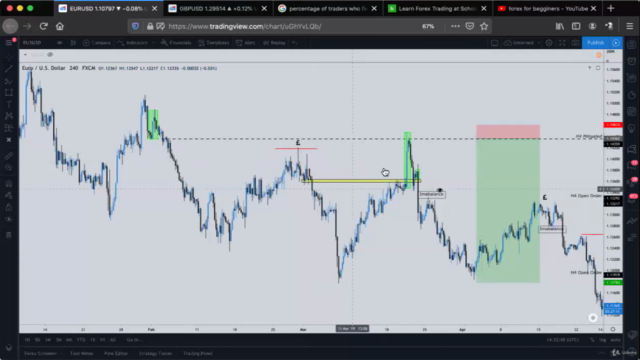This screenshot has height=360, width=640.
Task: Remove drawings with trash icon
Action: (9, 235)
